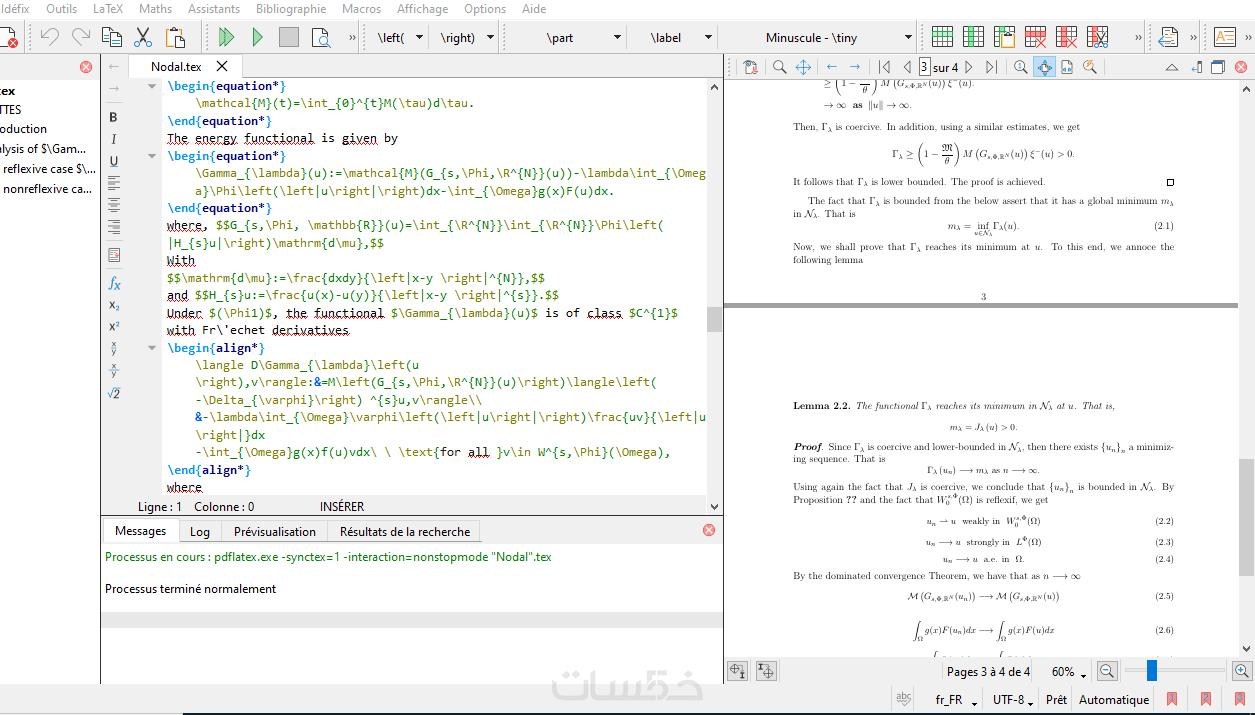Insert table column icon
This screenshot has height=715, width=1255.
pyautogui.click(x=973, y=38)
